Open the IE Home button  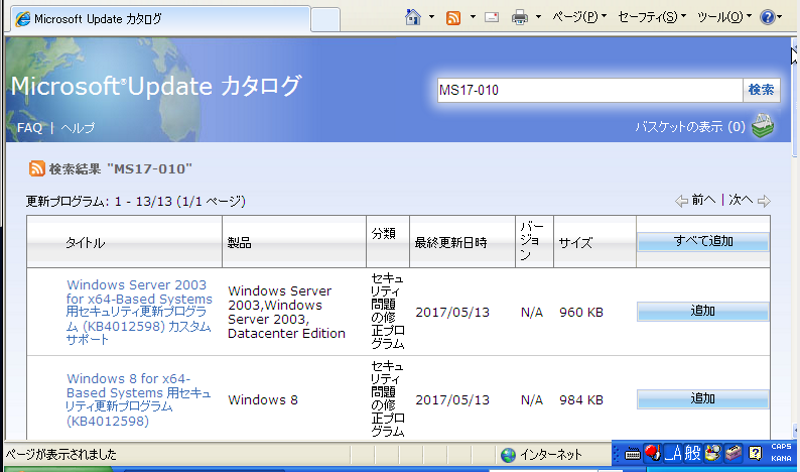(x=413, y=17)
